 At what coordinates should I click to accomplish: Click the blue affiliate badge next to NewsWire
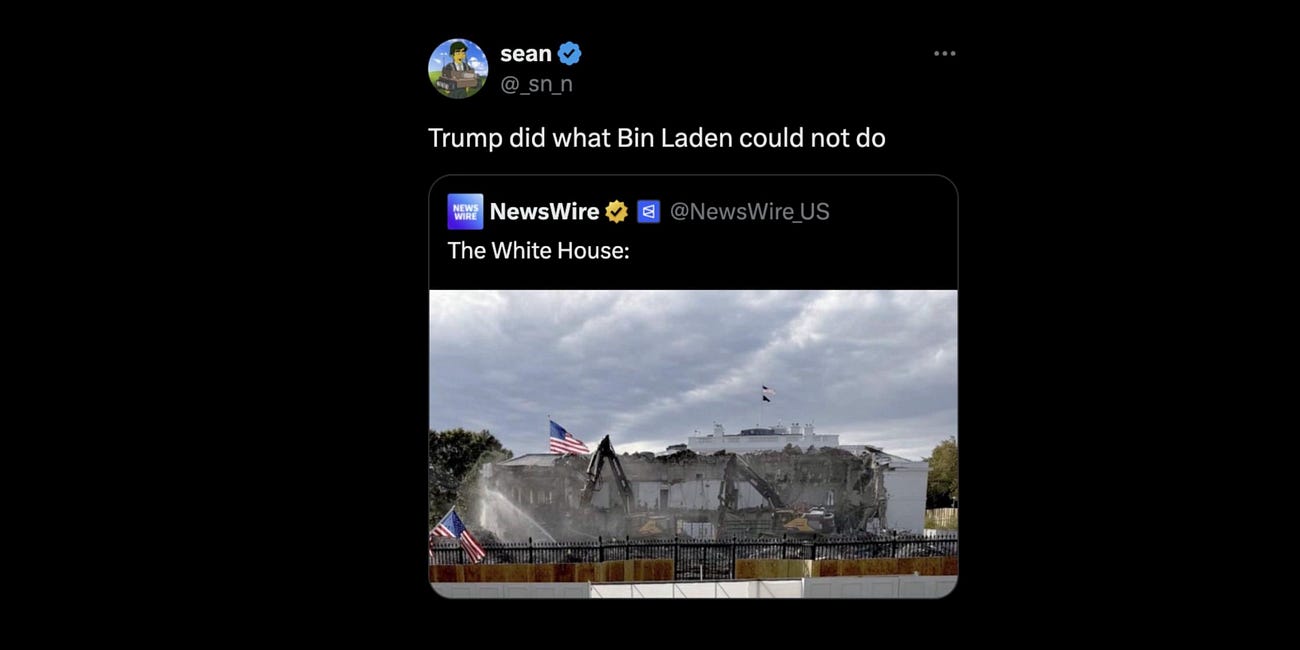point(648,212)
